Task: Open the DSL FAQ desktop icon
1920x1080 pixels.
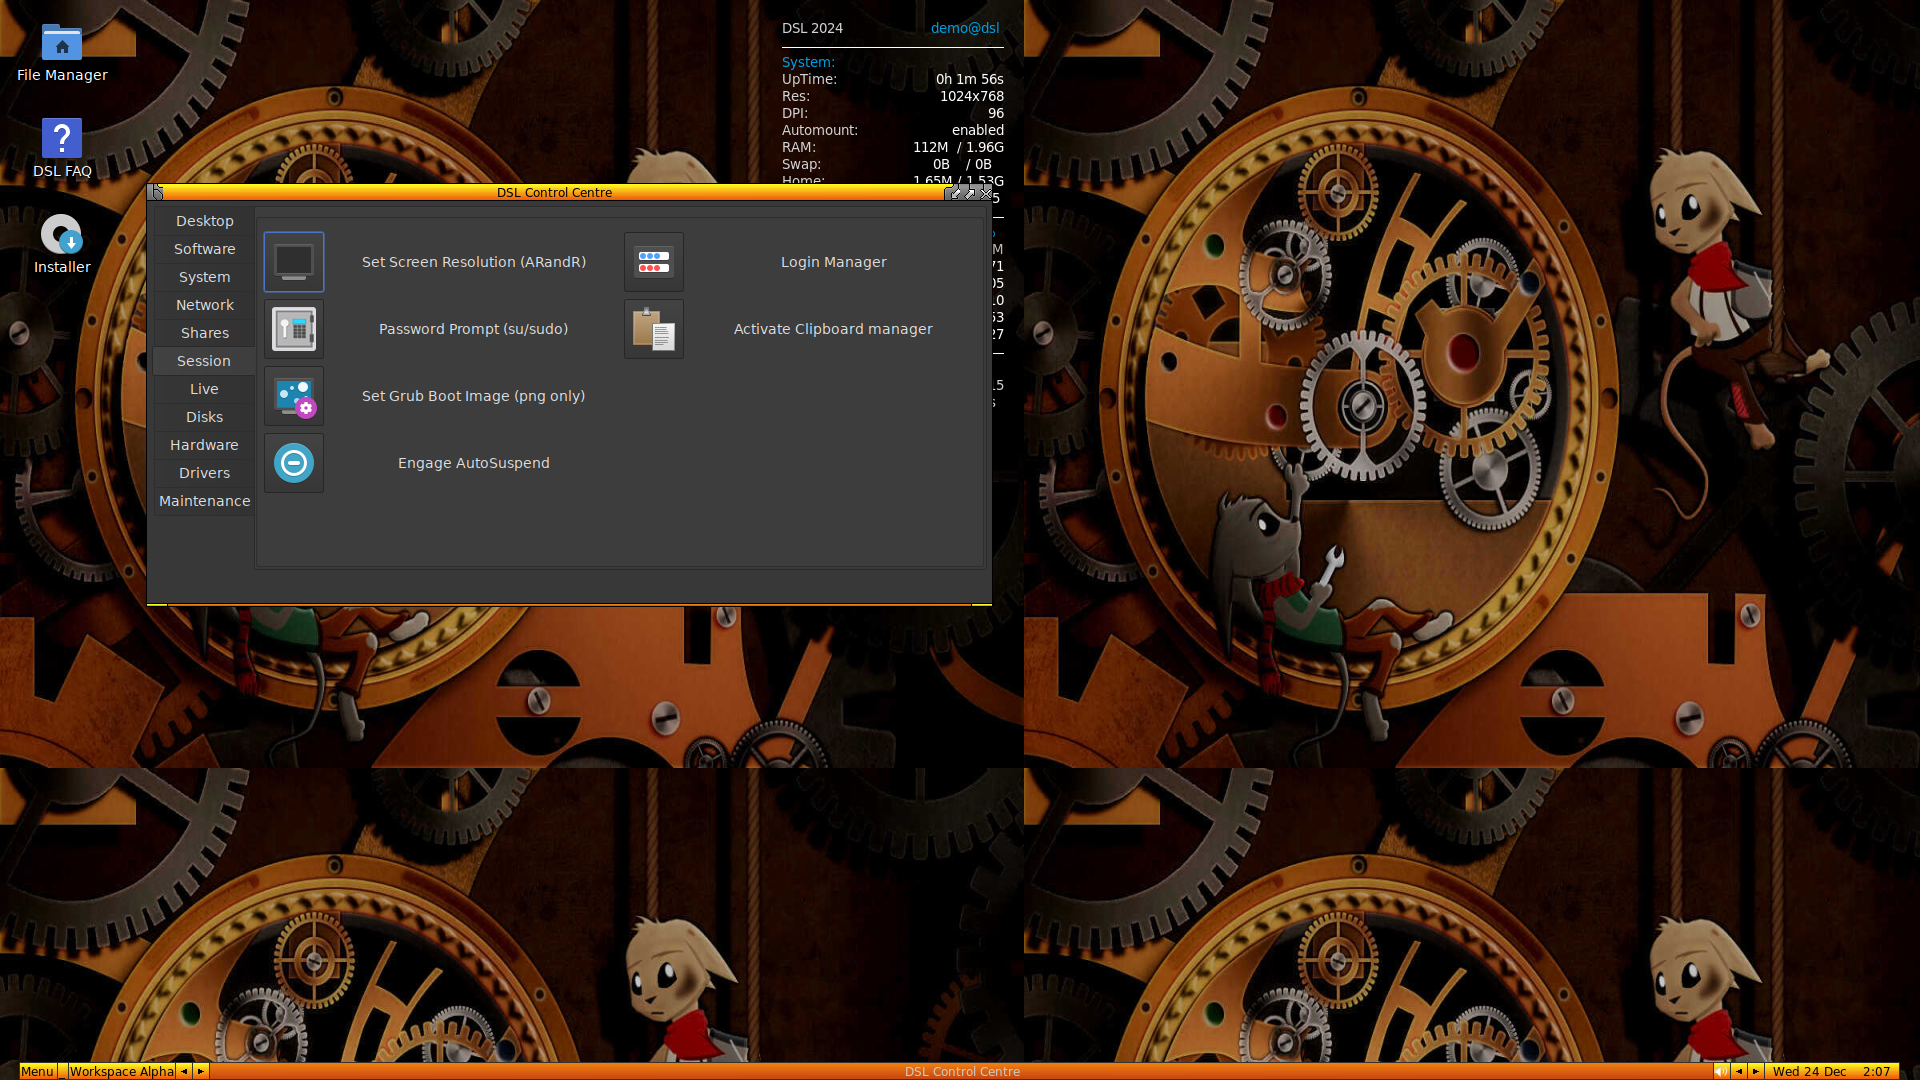Action: tap(62, 139)
